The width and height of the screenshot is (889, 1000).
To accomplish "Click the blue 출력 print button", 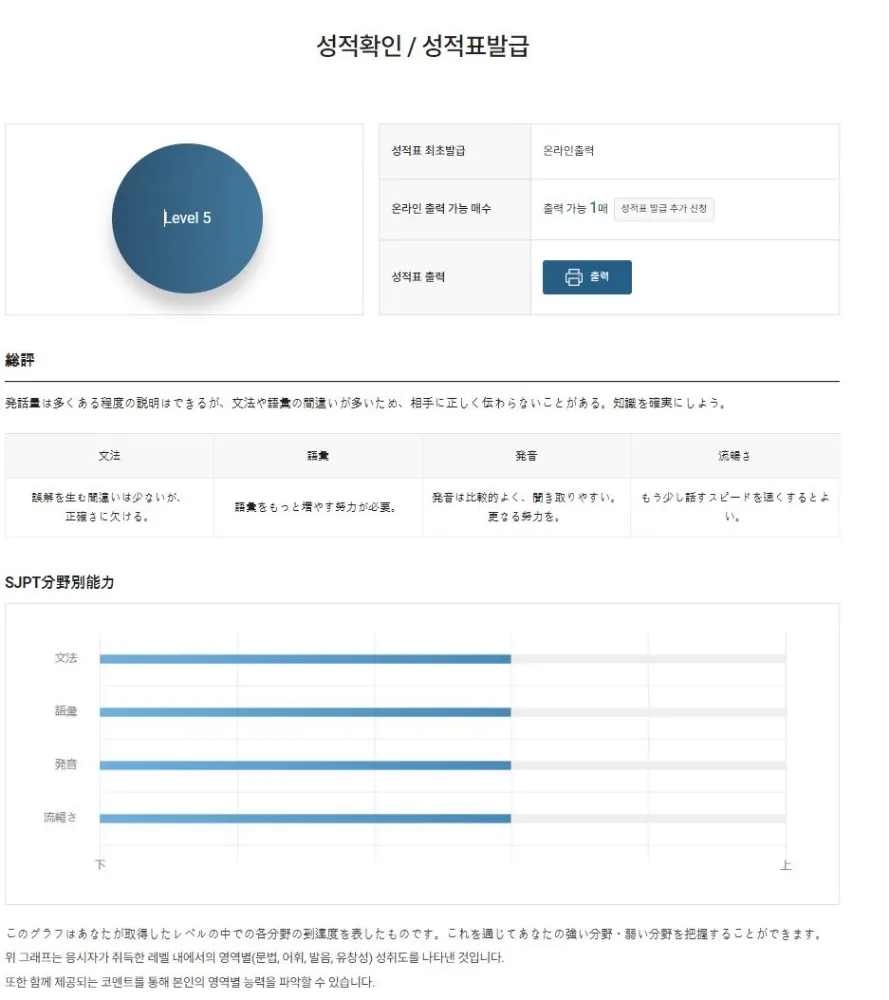I will pyautogui.click(x=587, y=277).
